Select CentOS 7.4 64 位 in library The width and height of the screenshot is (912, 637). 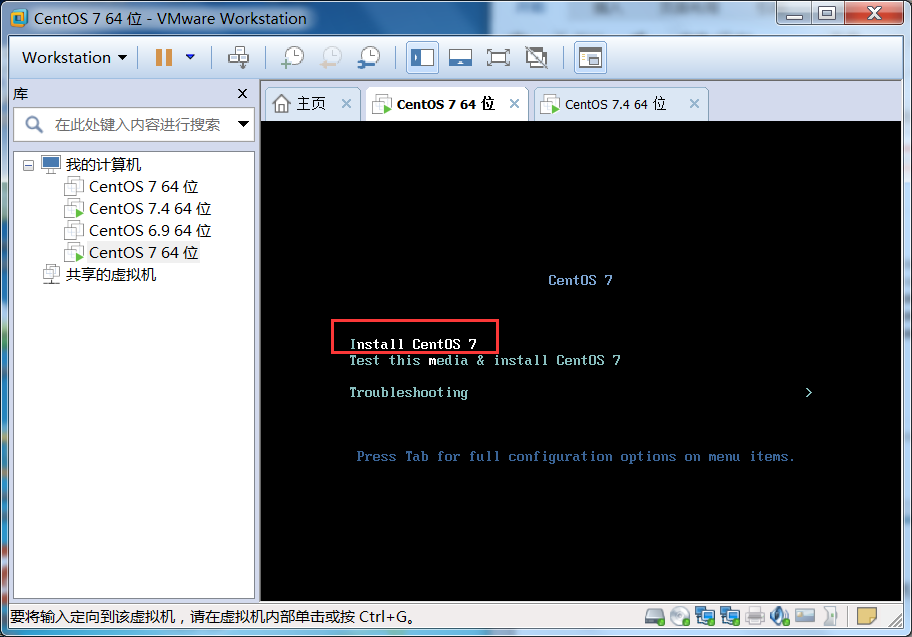click(x=150, y=209)
